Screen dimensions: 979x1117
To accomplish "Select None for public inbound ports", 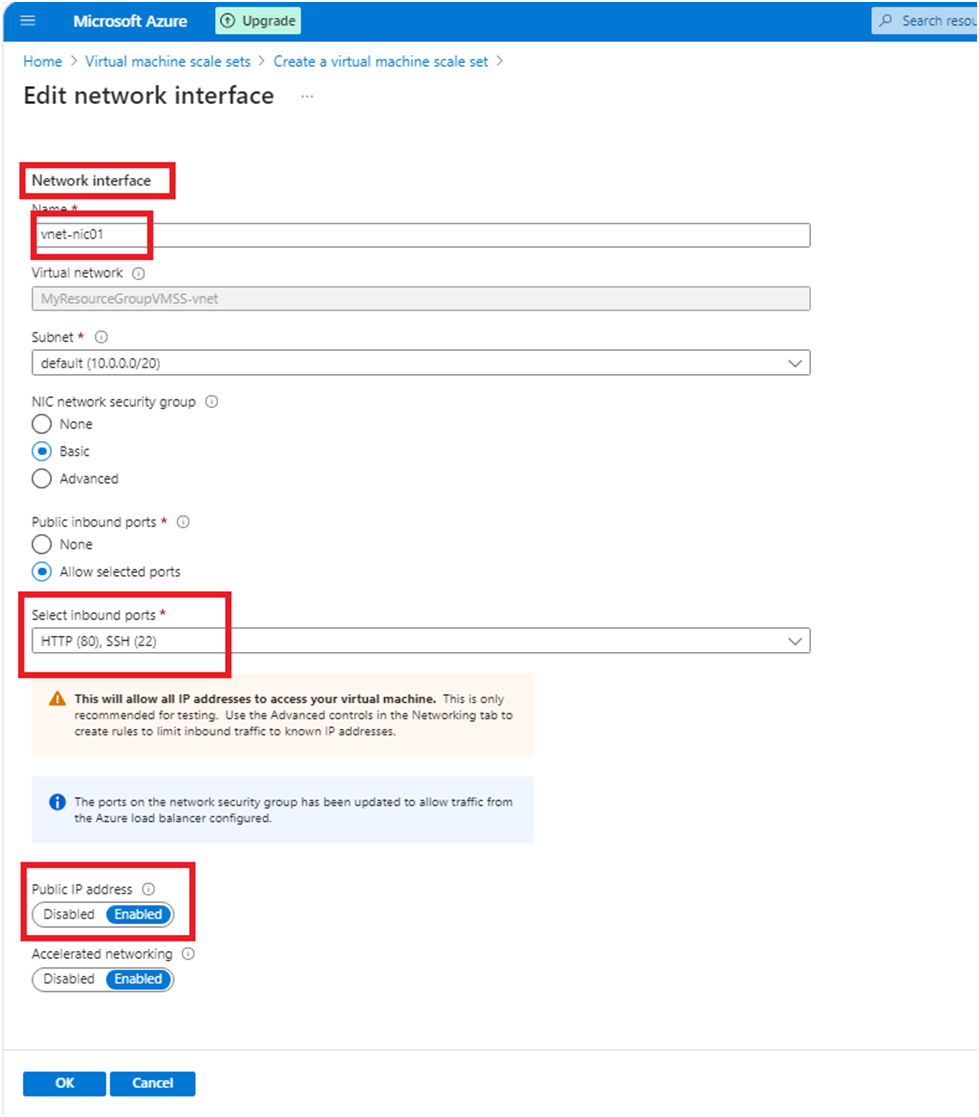I will pos(42,545).
